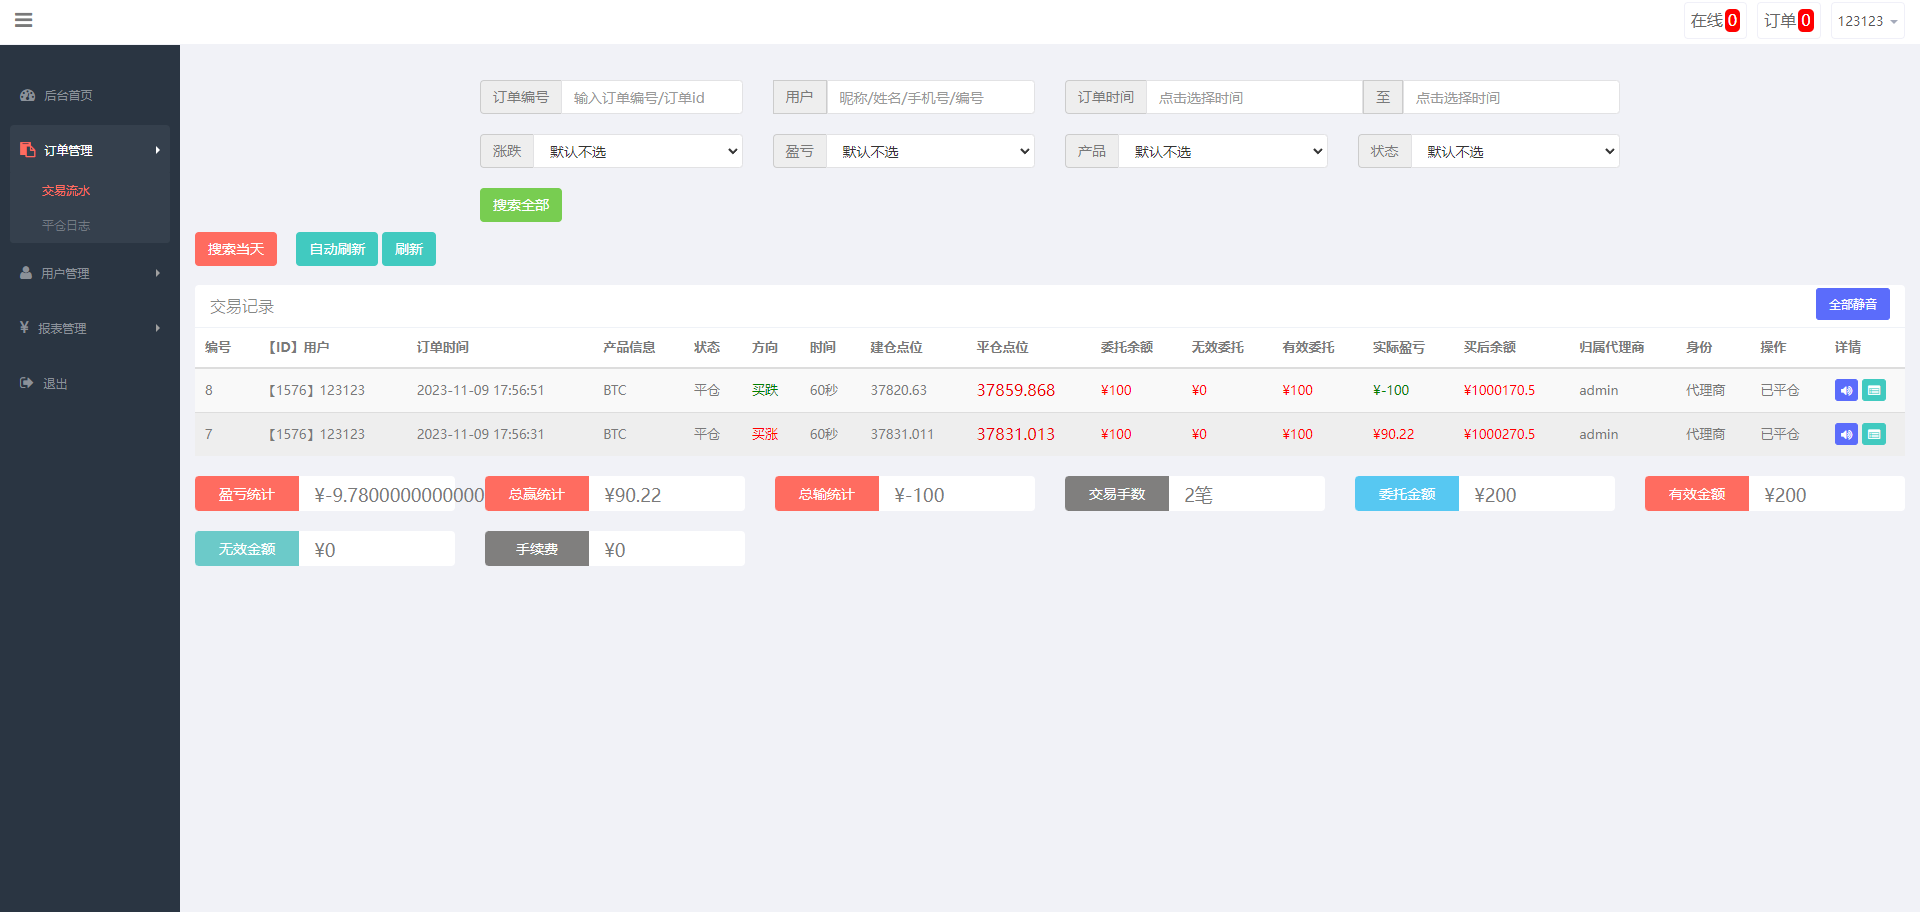Select 平仓日志 submenu item
Image resolution: width=1920 pixels, height=912 pixels.
pyautogui.click(x=66, y=225)
